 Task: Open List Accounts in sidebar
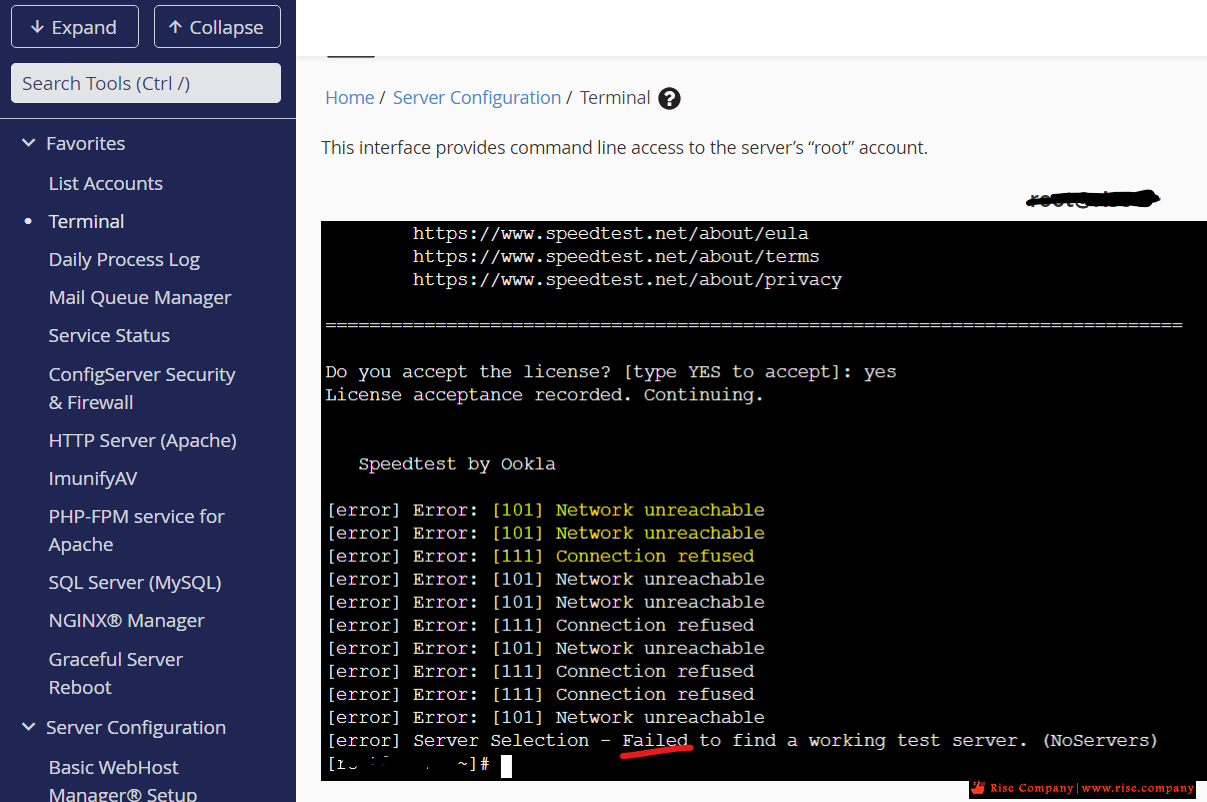(x=106, y=183)
